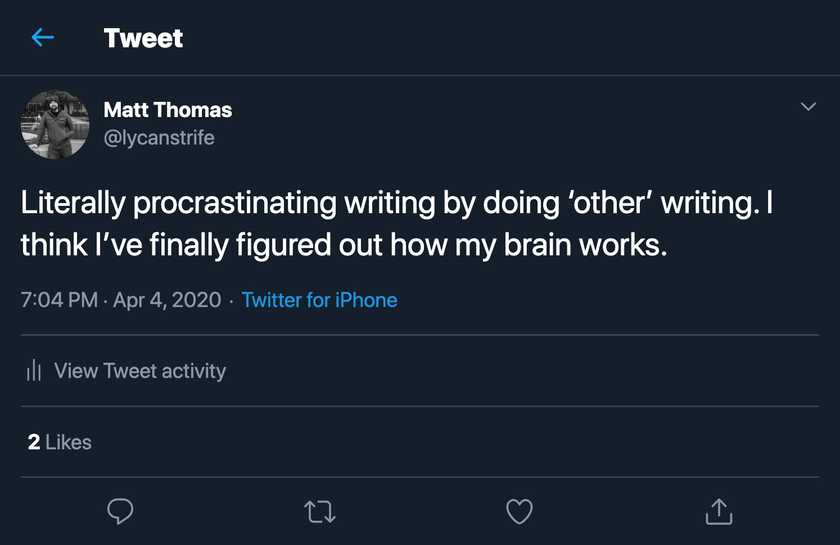Click the likes count number 2
The width and height of the screenshot is (840, 545).
tap(34, 442)
